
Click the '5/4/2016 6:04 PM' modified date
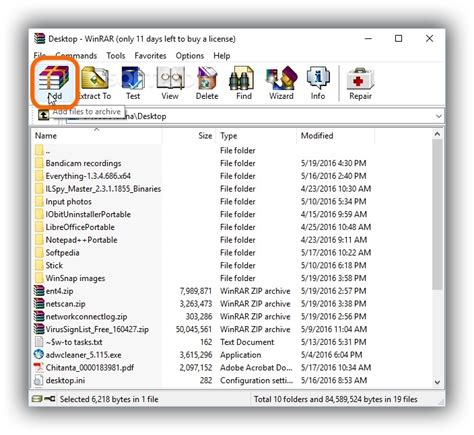331,354
